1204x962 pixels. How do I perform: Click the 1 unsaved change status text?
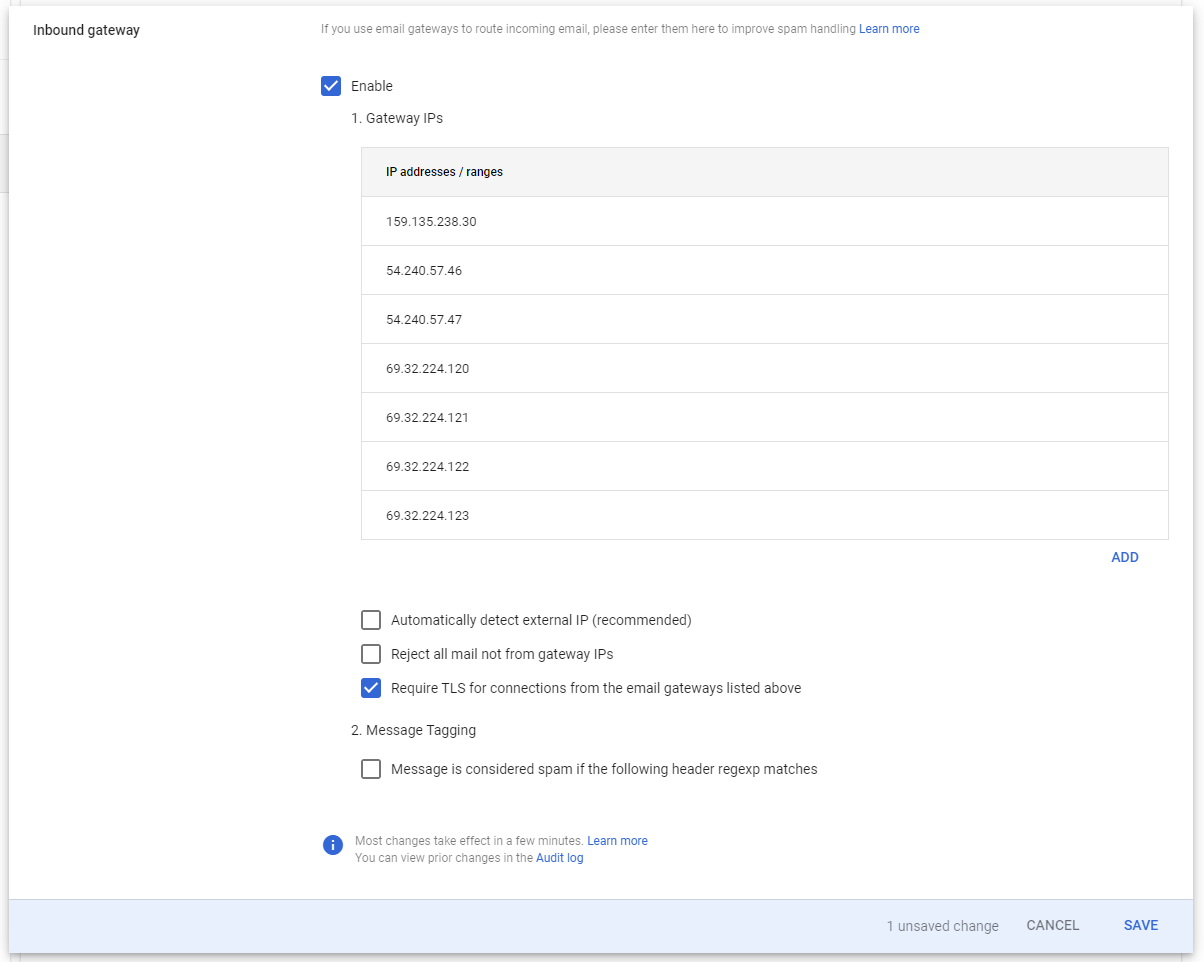941,925
